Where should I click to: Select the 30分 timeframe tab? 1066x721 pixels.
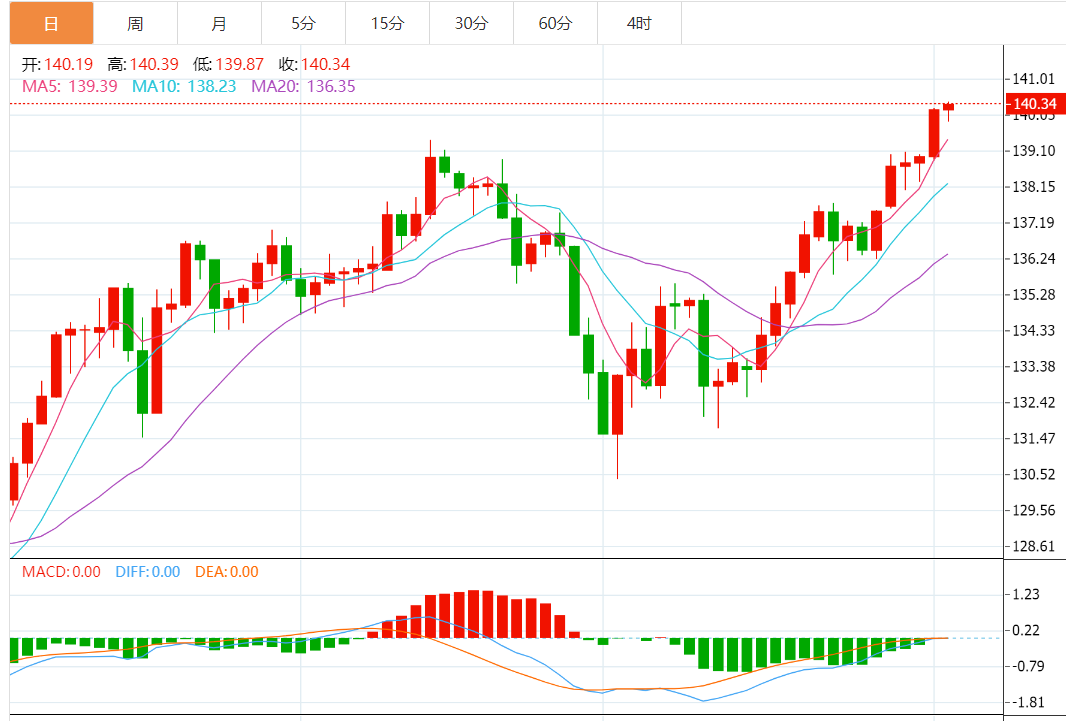pyautogui.click(x=471, y=23)
